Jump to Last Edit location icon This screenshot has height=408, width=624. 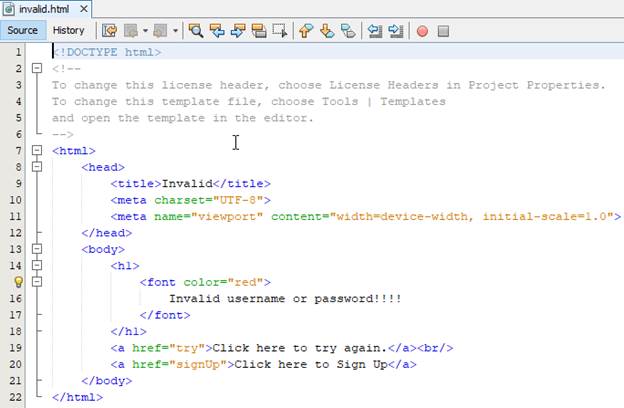pyautogui.click(x=109, y=31)
